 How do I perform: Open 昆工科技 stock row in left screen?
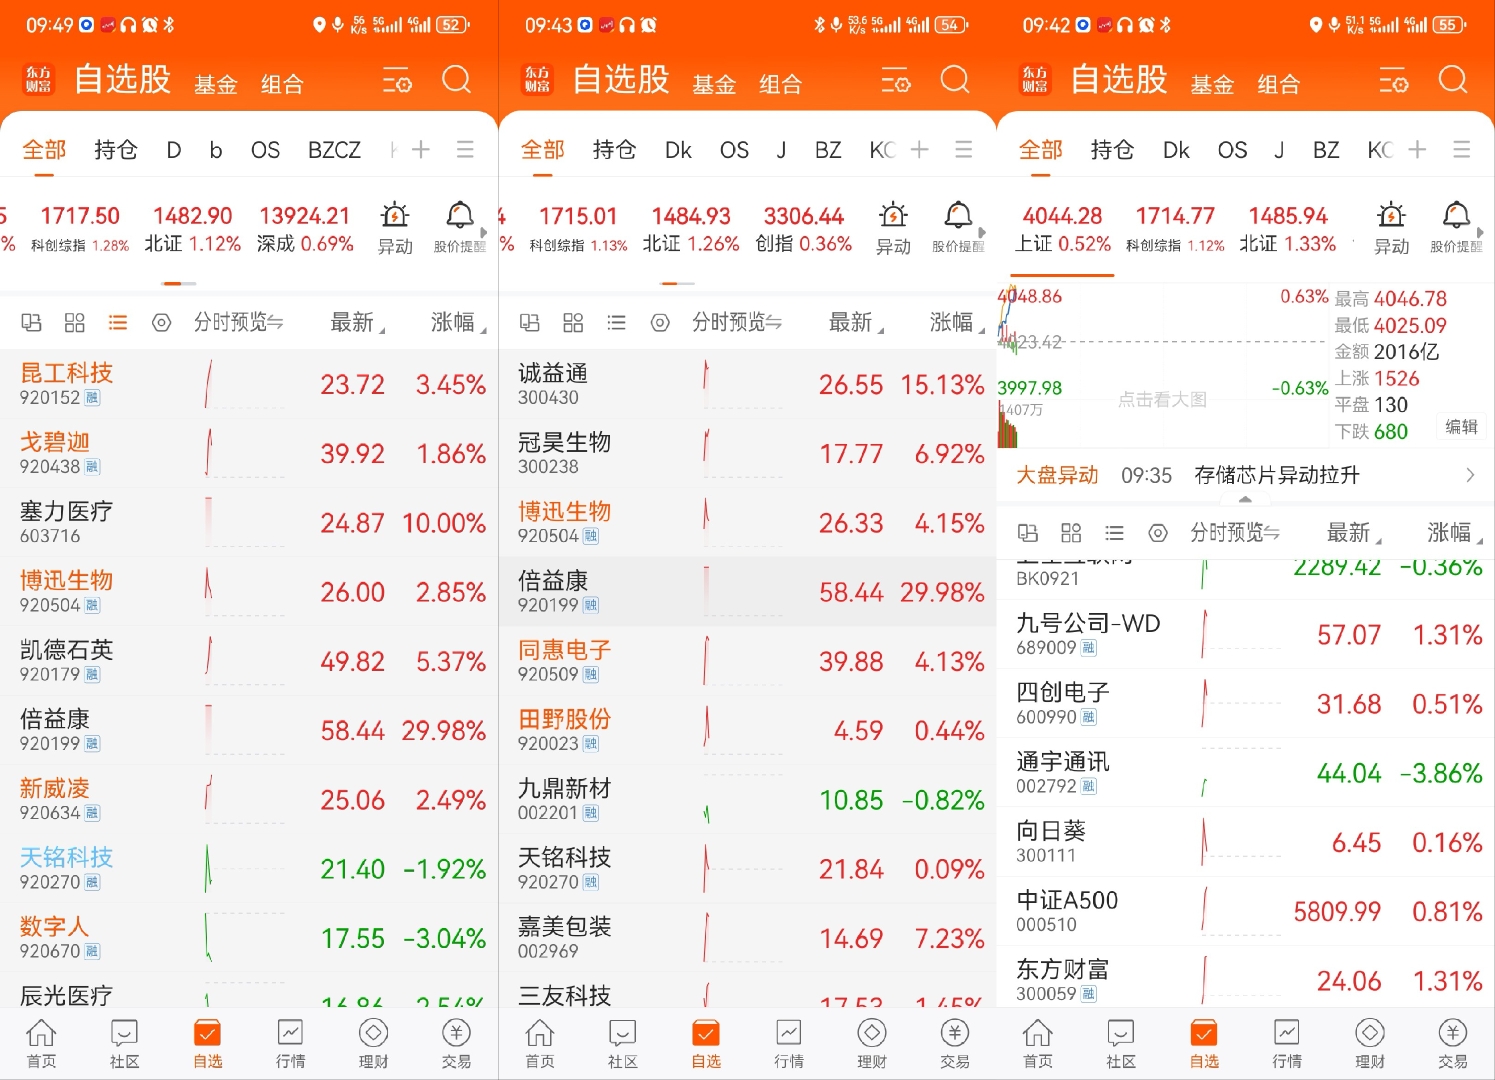[249, 384]
